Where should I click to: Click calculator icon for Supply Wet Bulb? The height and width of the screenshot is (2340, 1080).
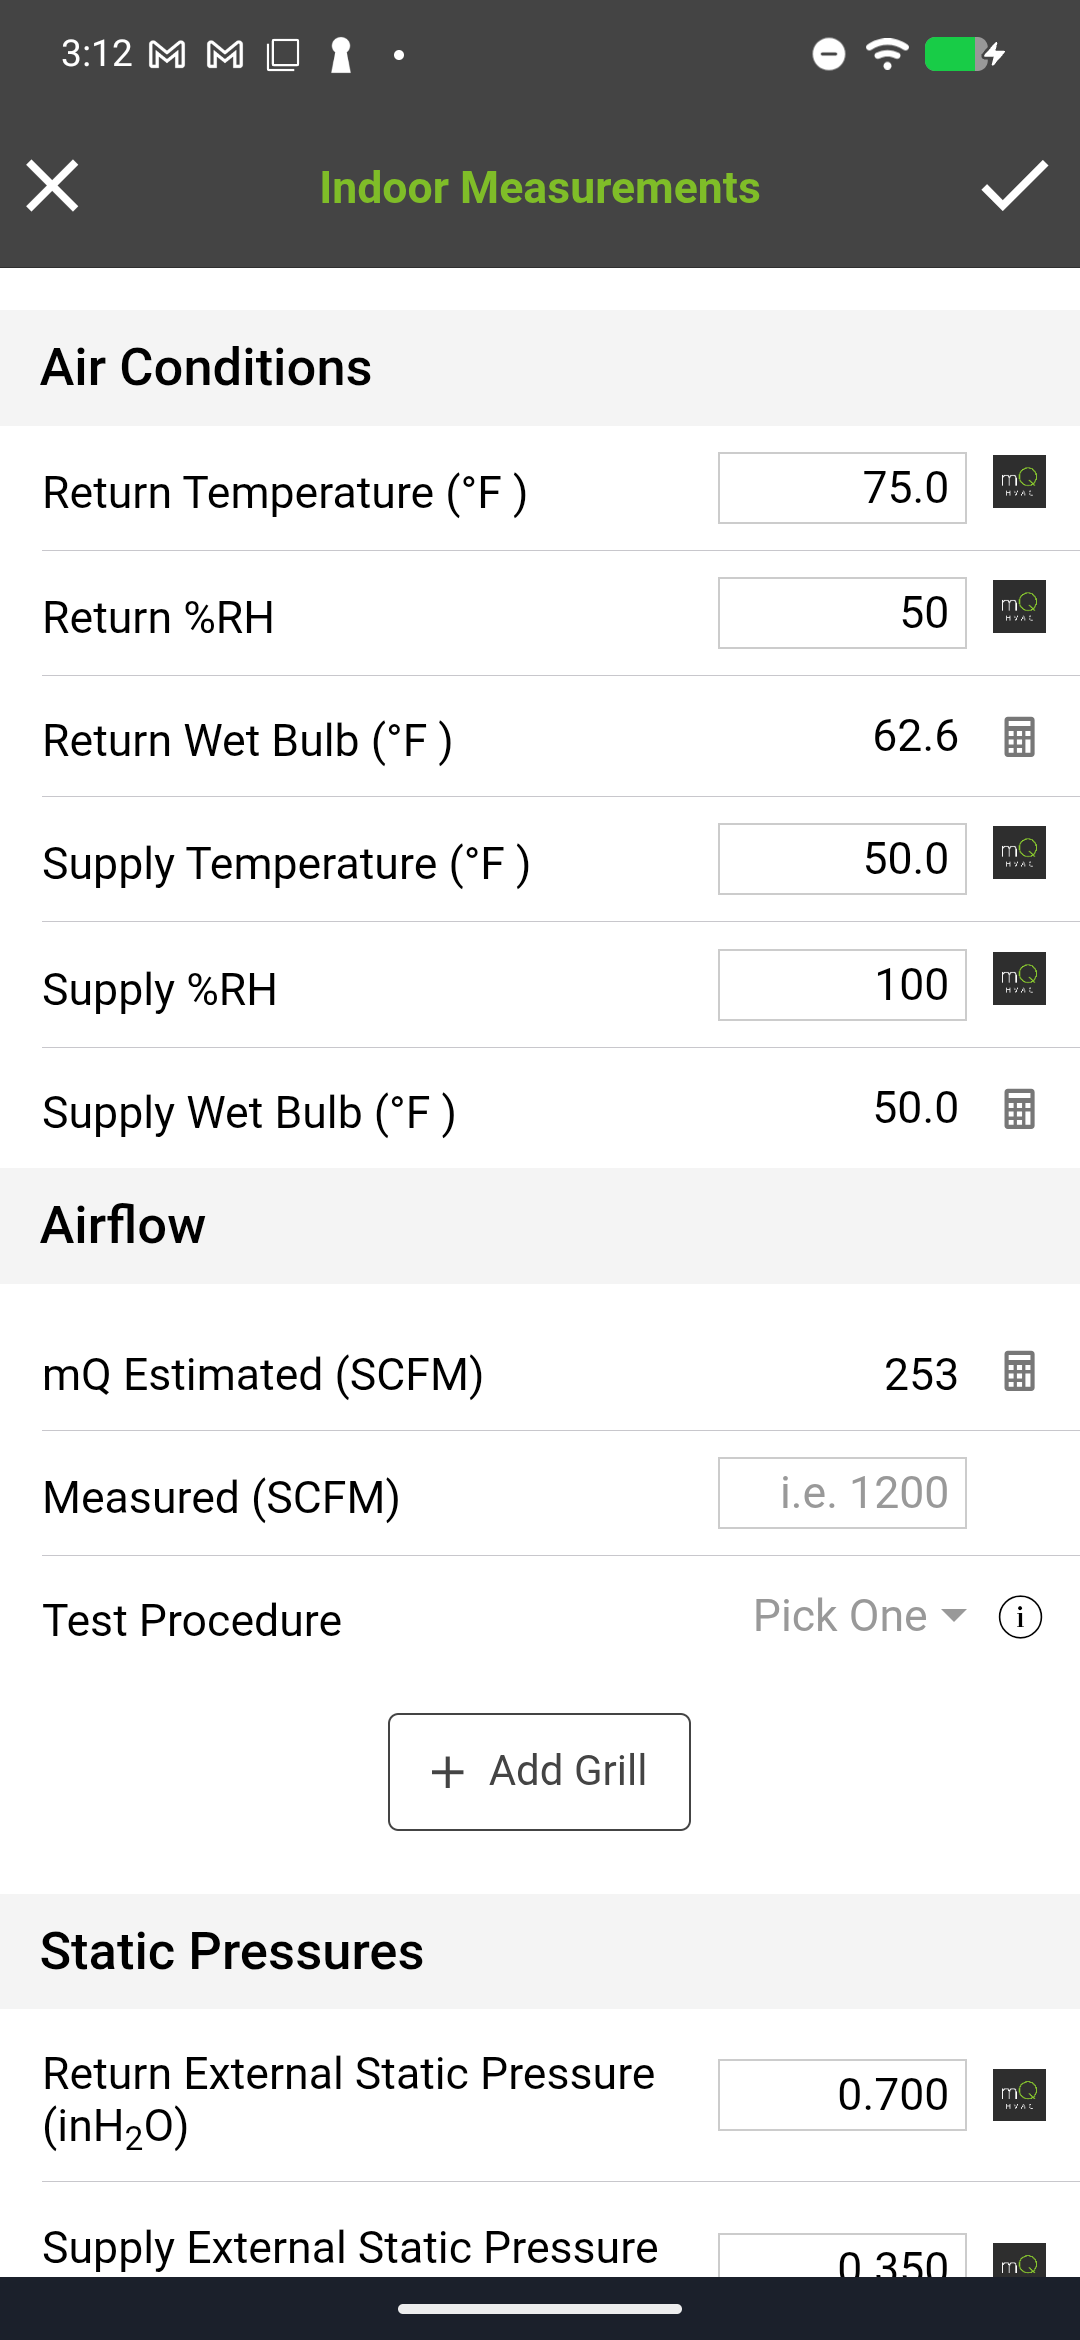click(1019, 1109)
